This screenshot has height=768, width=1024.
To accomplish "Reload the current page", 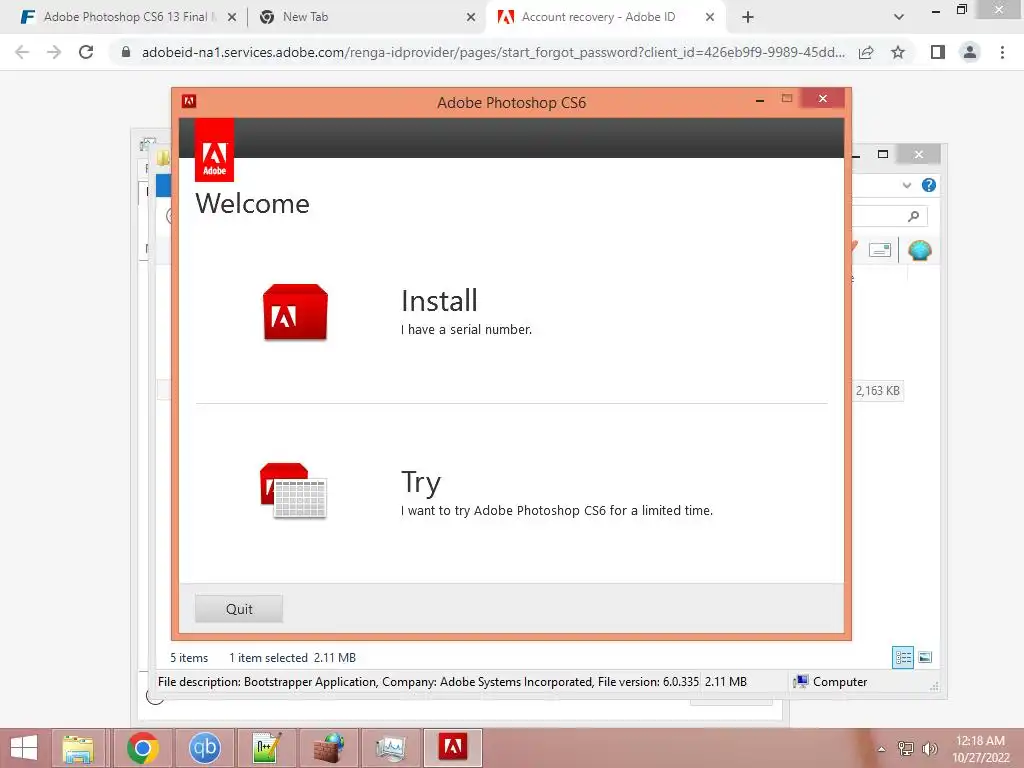I will [x=86, y=52].
